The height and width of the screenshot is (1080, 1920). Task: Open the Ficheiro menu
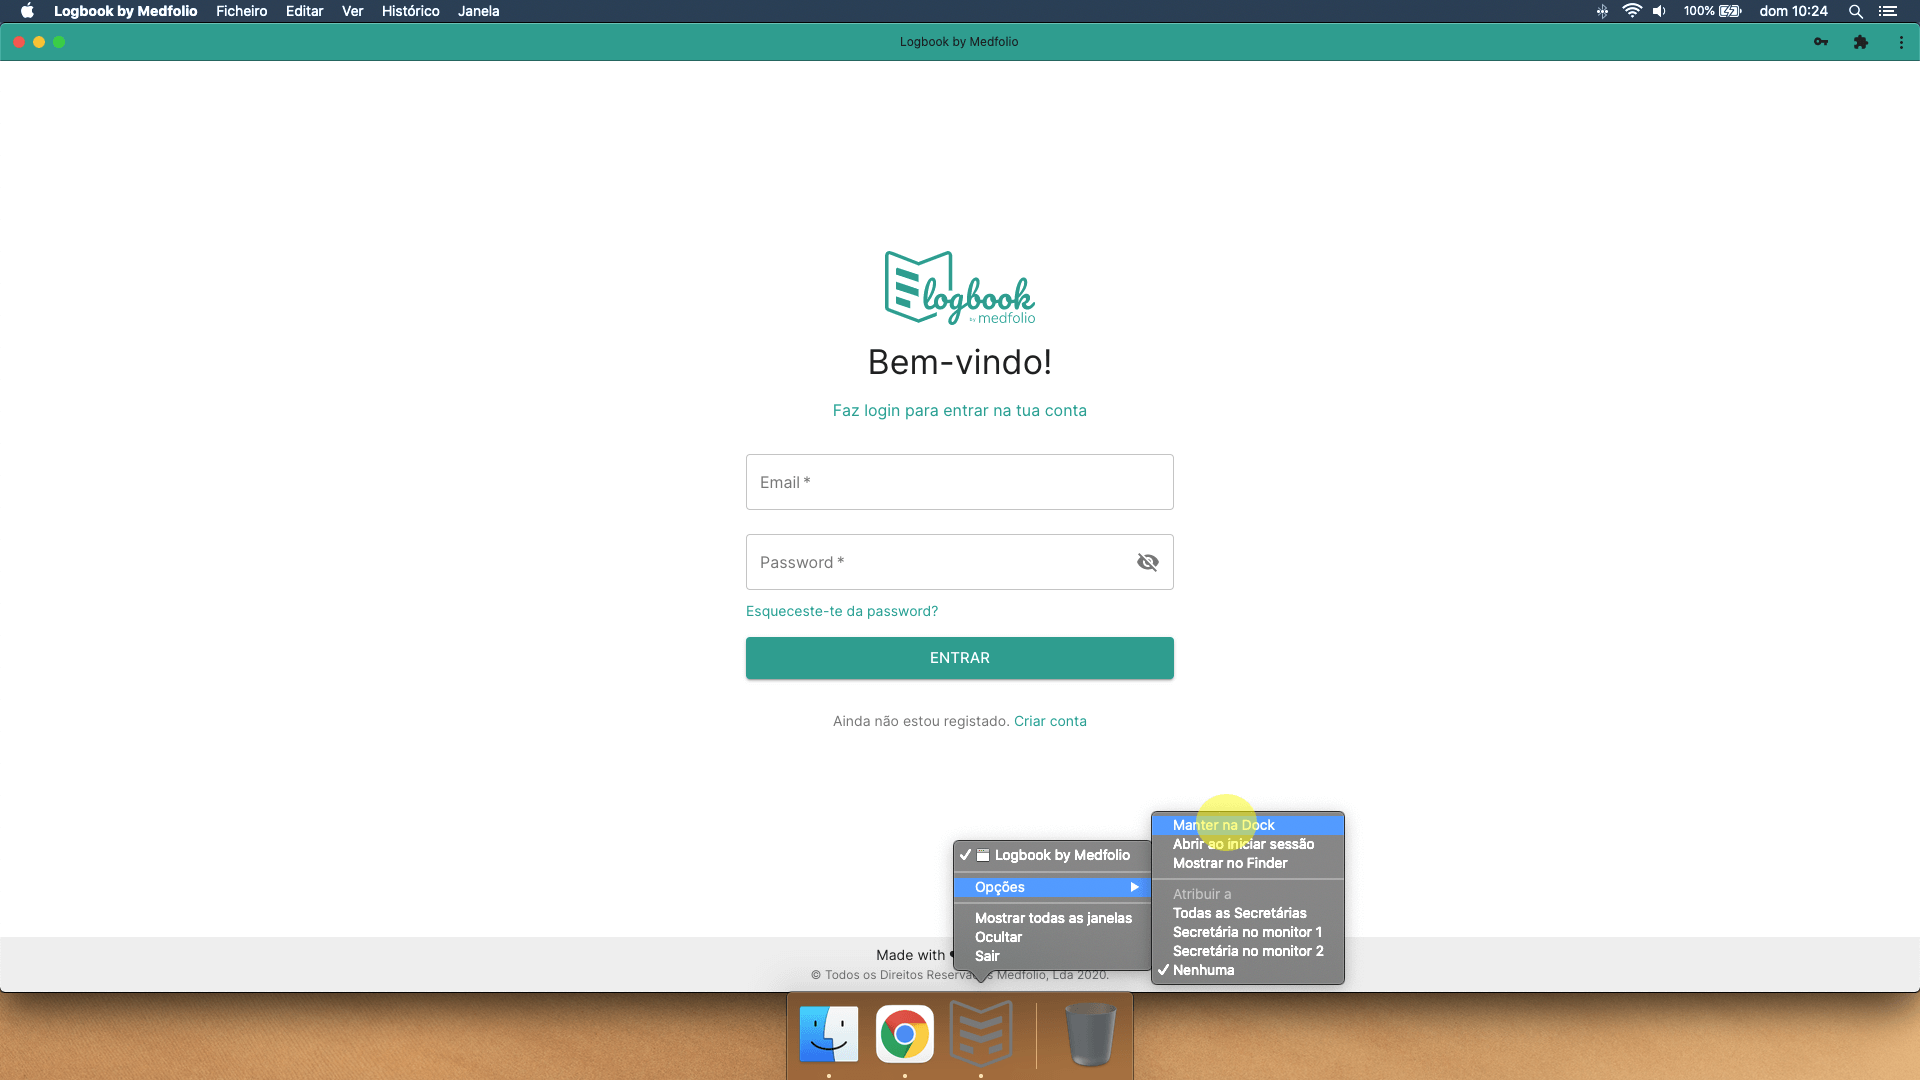point(241,11)
